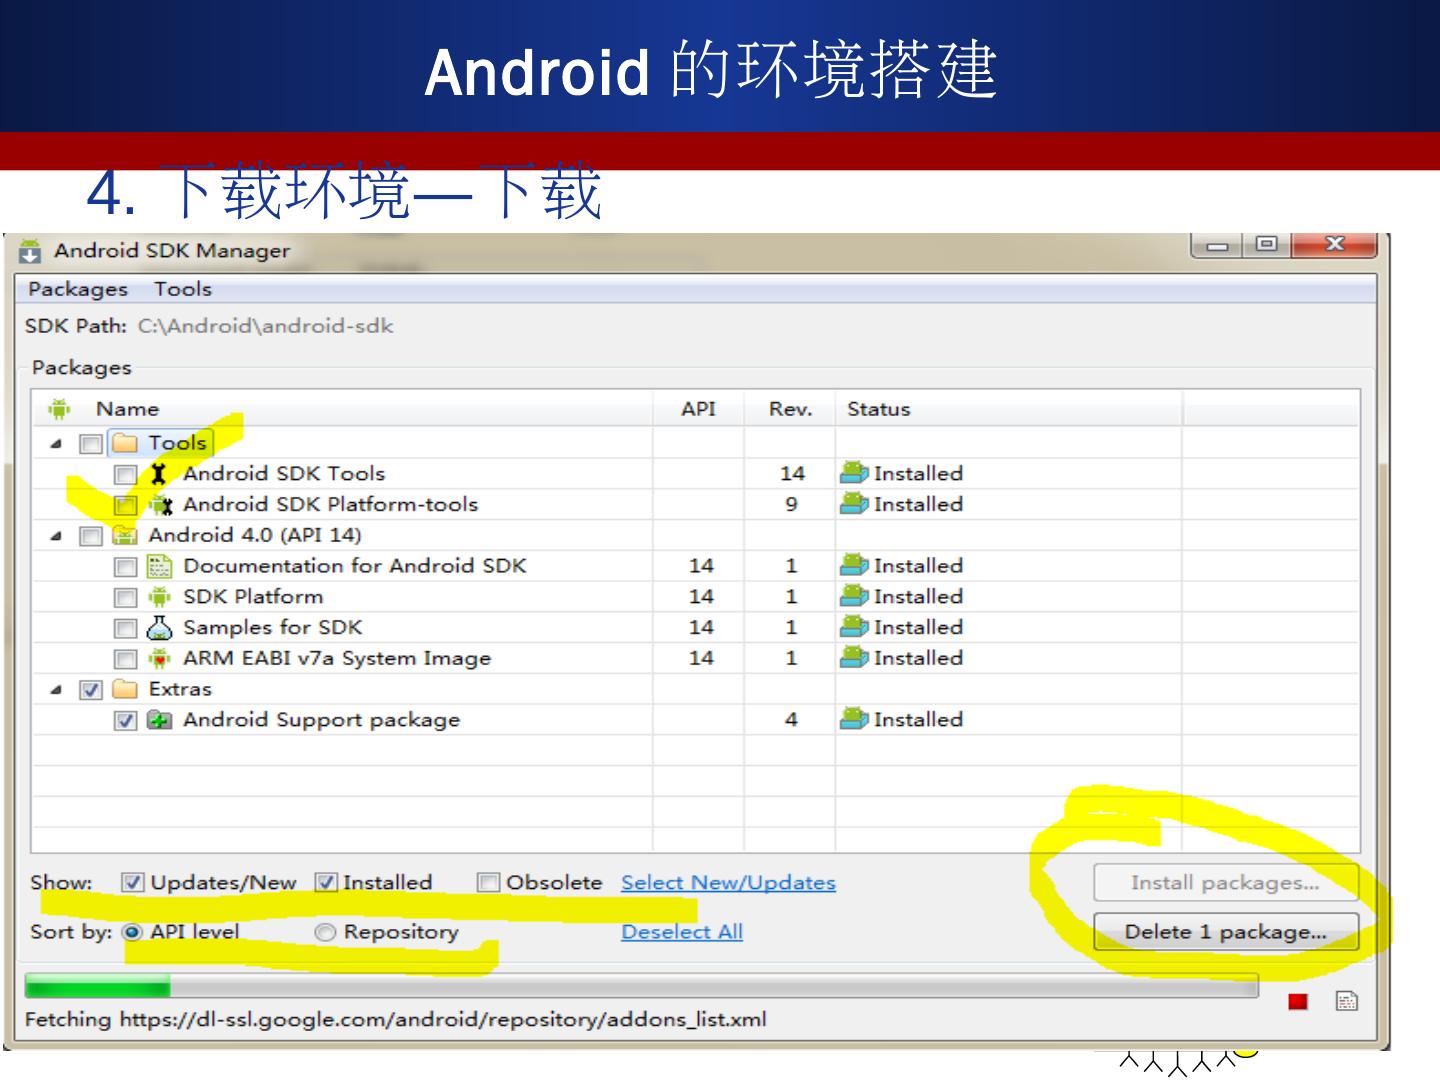Click the Android 4.0 (API 14) folder icon
The image size is (1440, 1080).
[125, 535]
